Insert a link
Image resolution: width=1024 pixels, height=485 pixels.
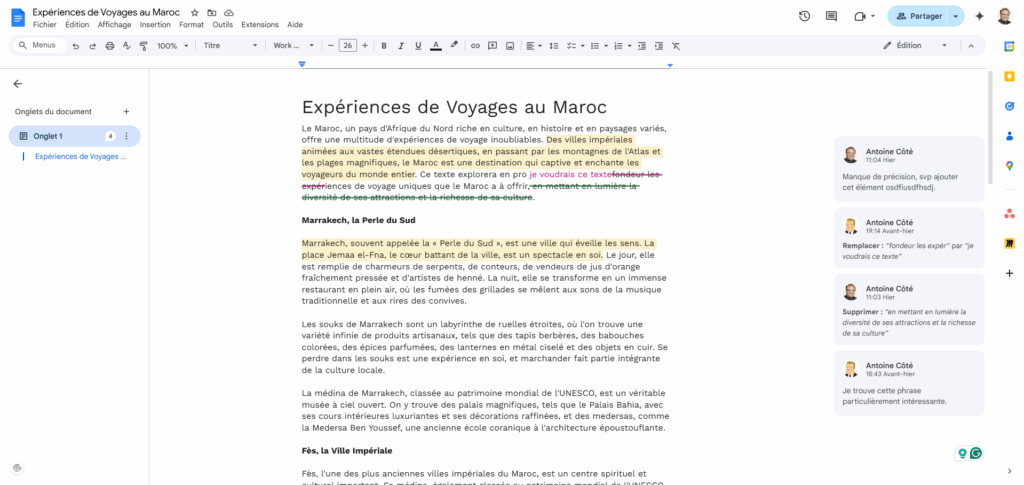coord(475,46)
